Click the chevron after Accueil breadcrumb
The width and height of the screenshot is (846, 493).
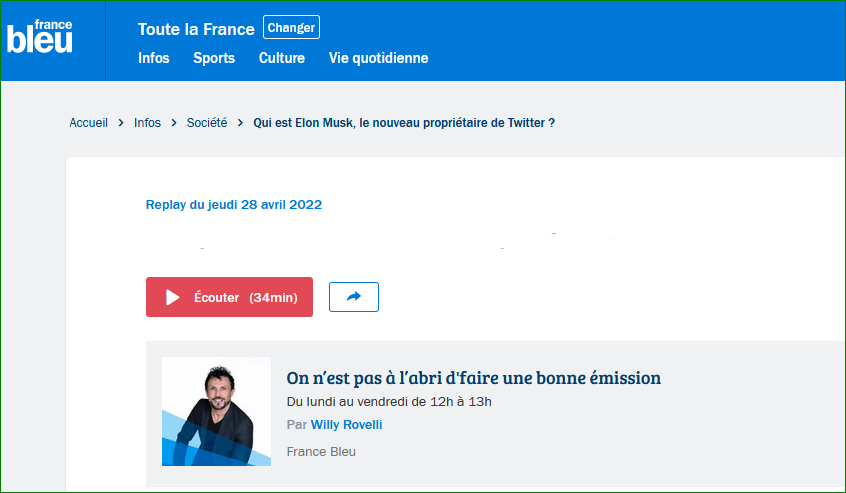pyautogui.click(x=121, y=123)
